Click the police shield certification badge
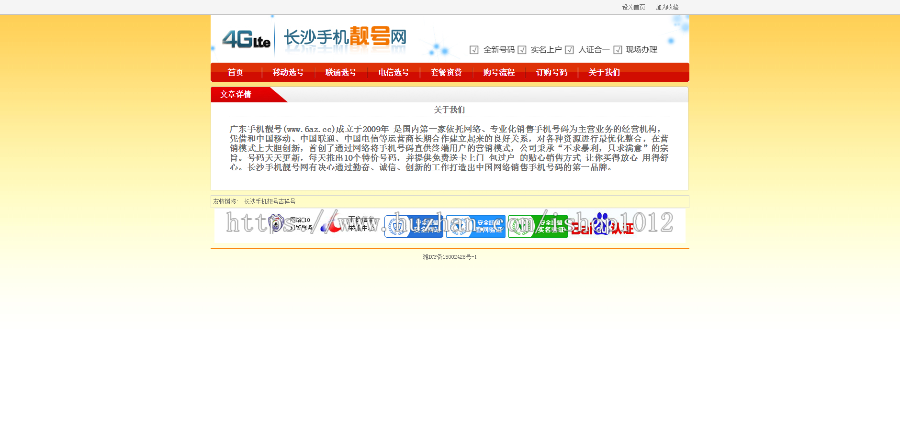Image resolution: width=900 pixels, height=441 pixels. (x=290, y=224)
